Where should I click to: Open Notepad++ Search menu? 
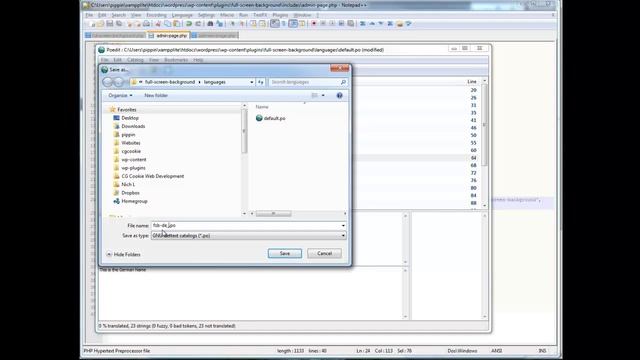click(x=118, y=15)
